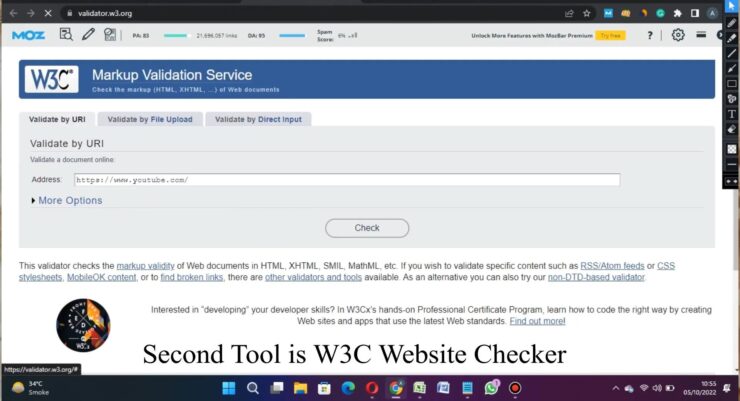Click PA: 83 page authority text
Viewport: 740px width, 401px height.
(x=141, y=35)
